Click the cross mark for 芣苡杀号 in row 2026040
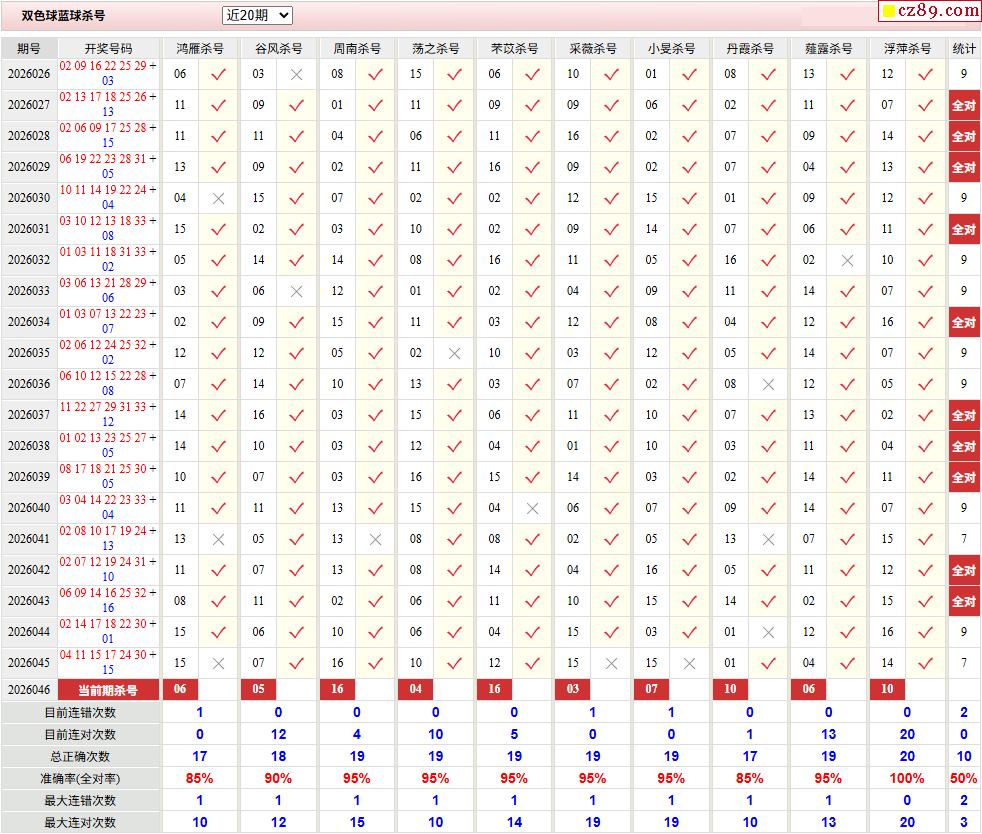Viewport: 982px width, 834px height. pos(532,508)
